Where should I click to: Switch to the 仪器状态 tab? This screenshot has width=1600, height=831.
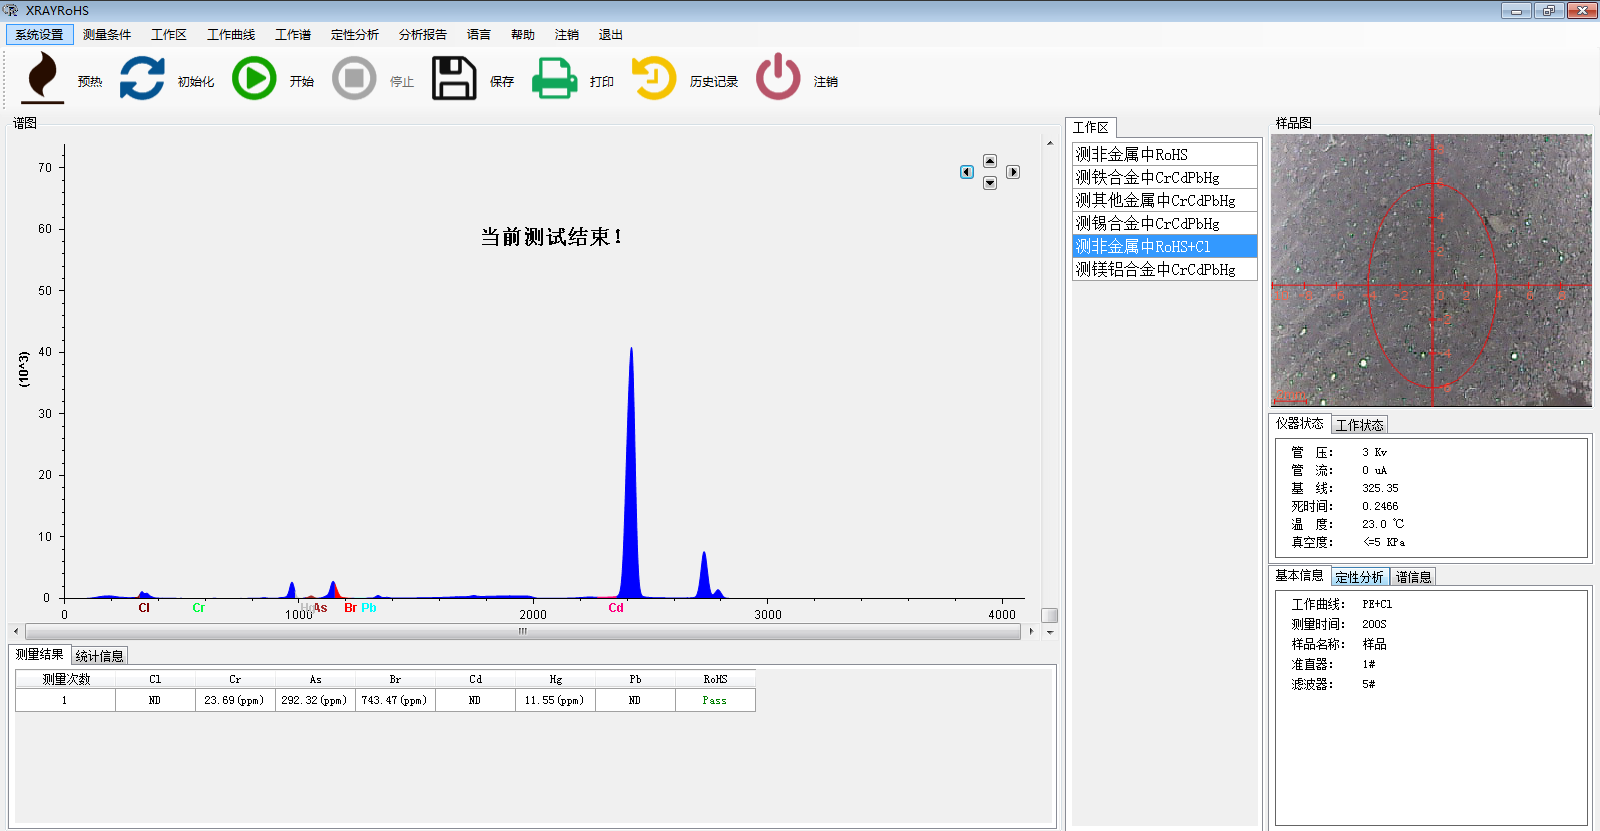coord(1300,423)
